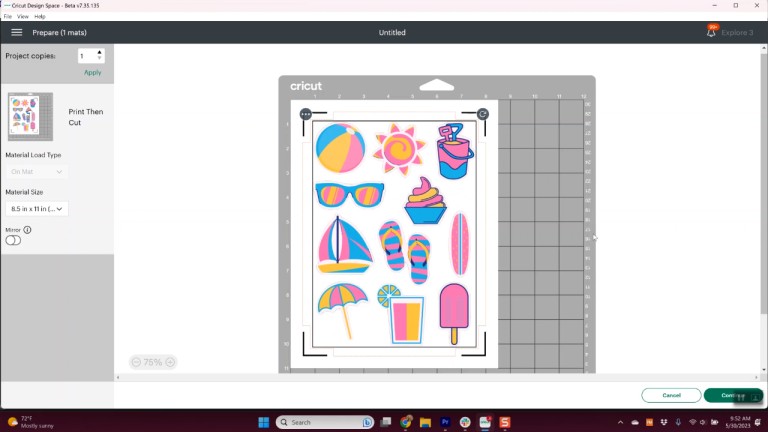Click the popsicle sticker on the mat
This screenshot has height=432, width=768.
[x=454, y=314]
